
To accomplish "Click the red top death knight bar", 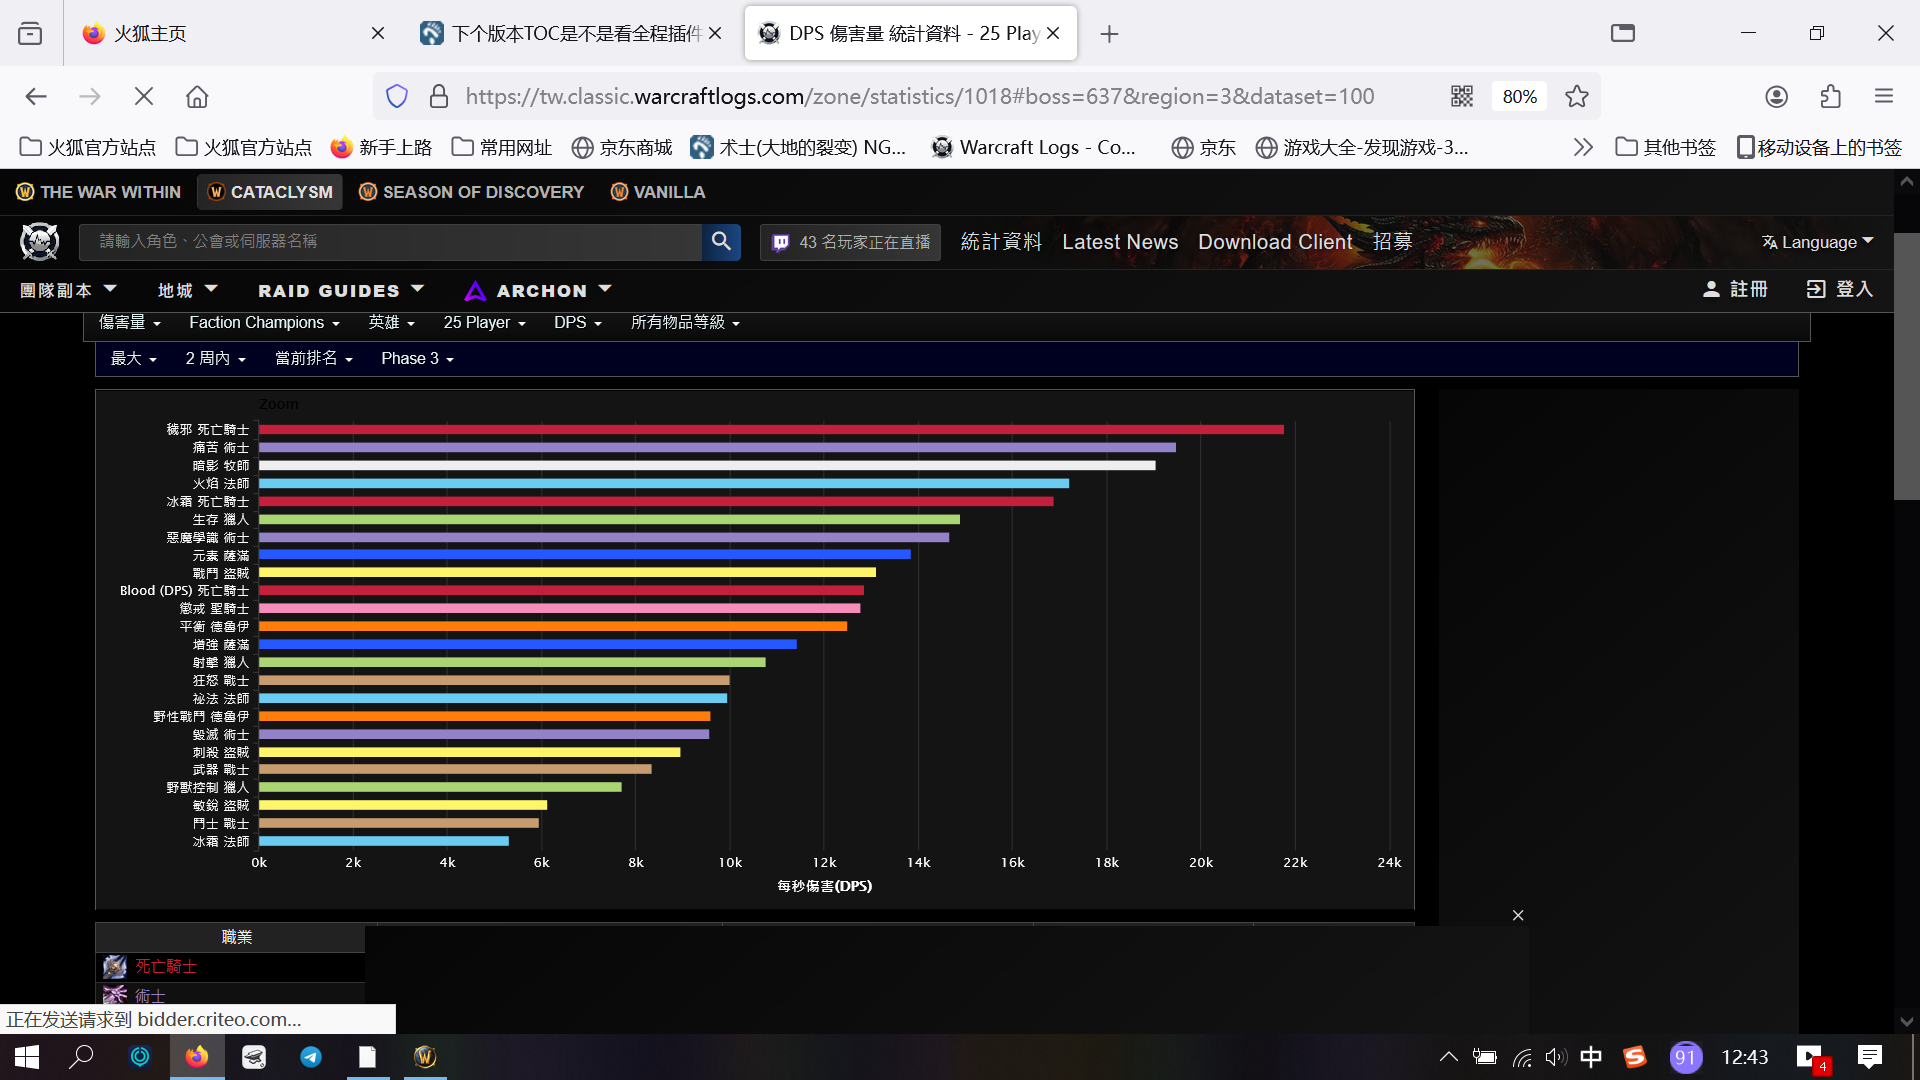I will click(x=770, y=430).
